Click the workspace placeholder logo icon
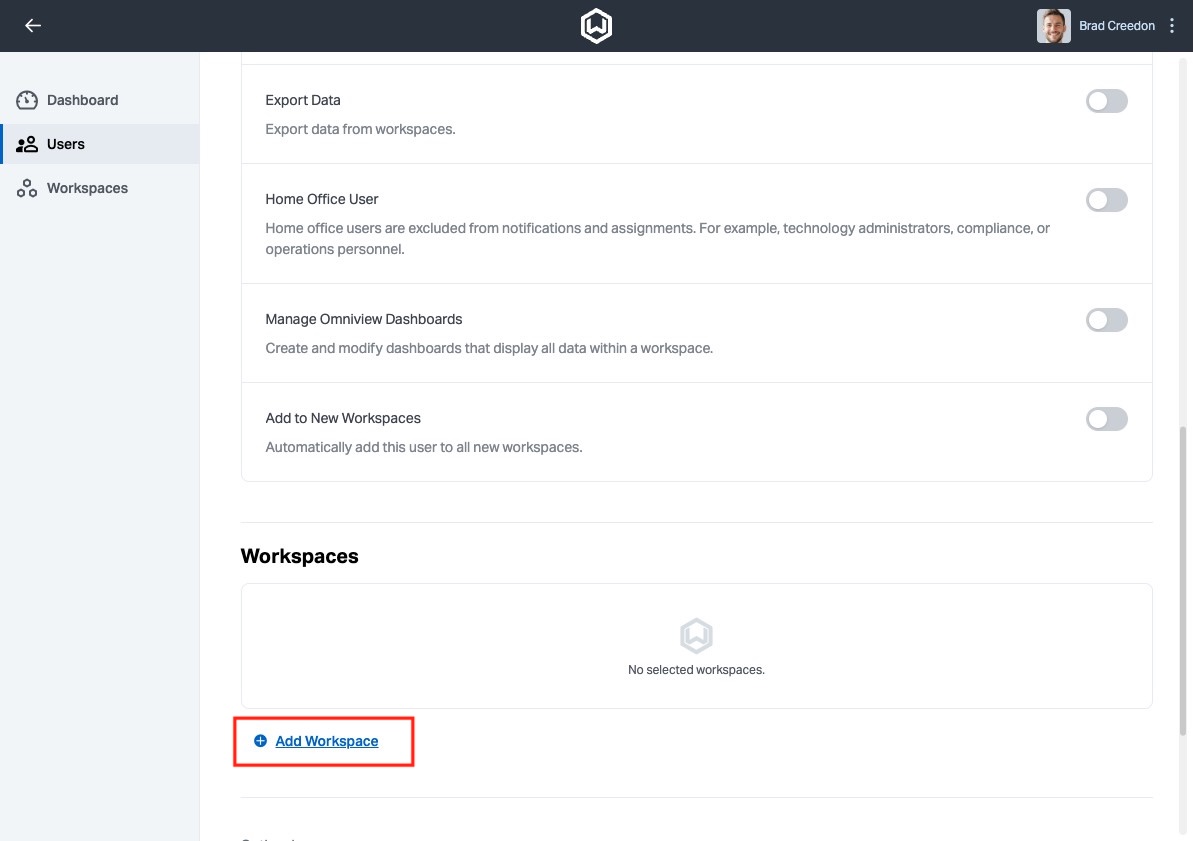 (x=696, y=635)
